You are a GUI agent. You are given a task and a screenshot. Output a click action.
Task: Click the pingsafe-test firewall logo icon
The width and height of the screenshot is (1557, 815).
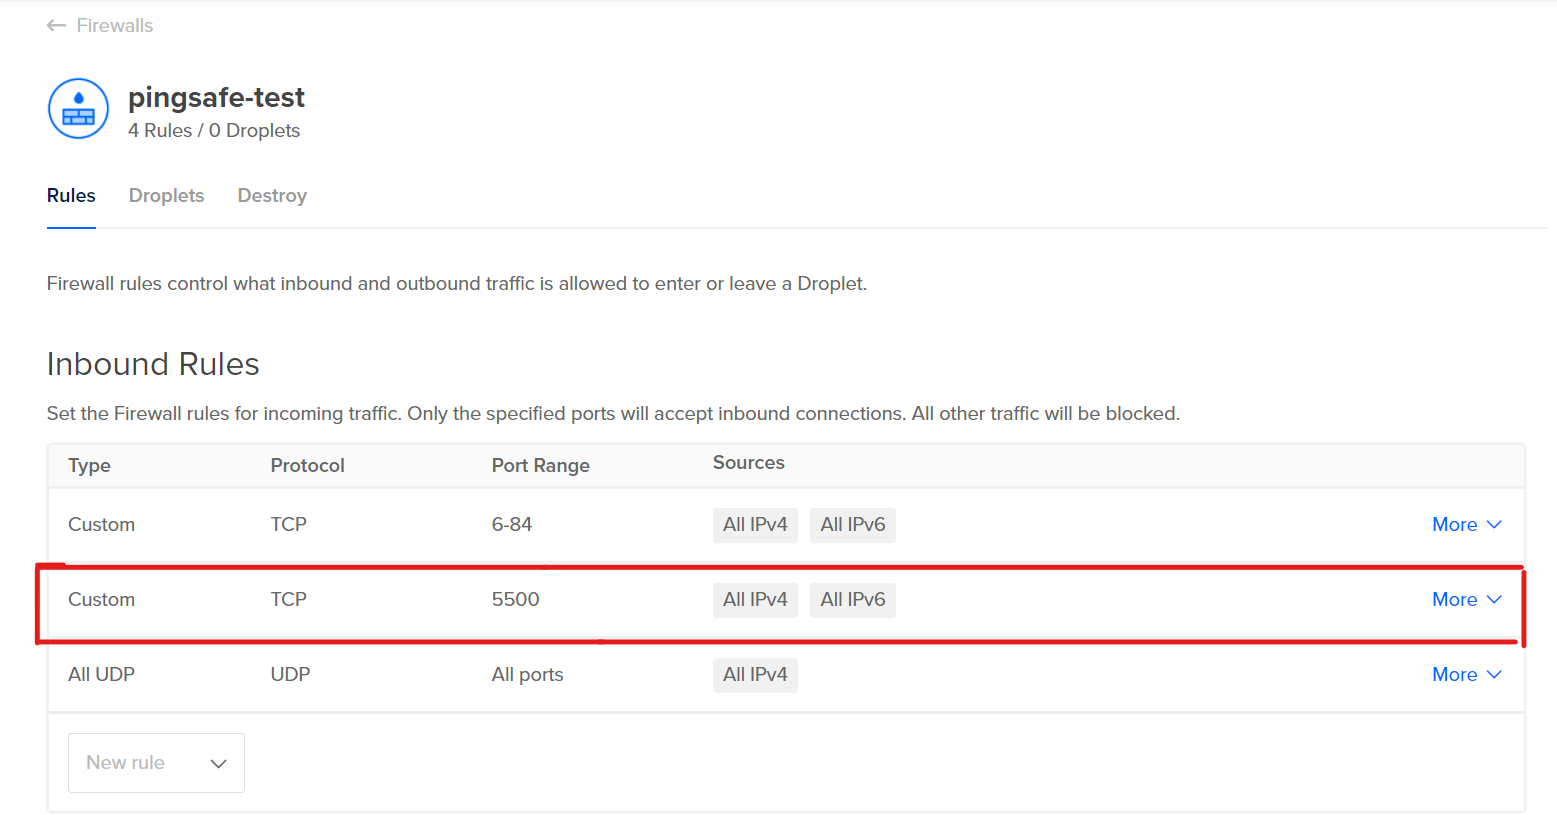click(78, 108)
